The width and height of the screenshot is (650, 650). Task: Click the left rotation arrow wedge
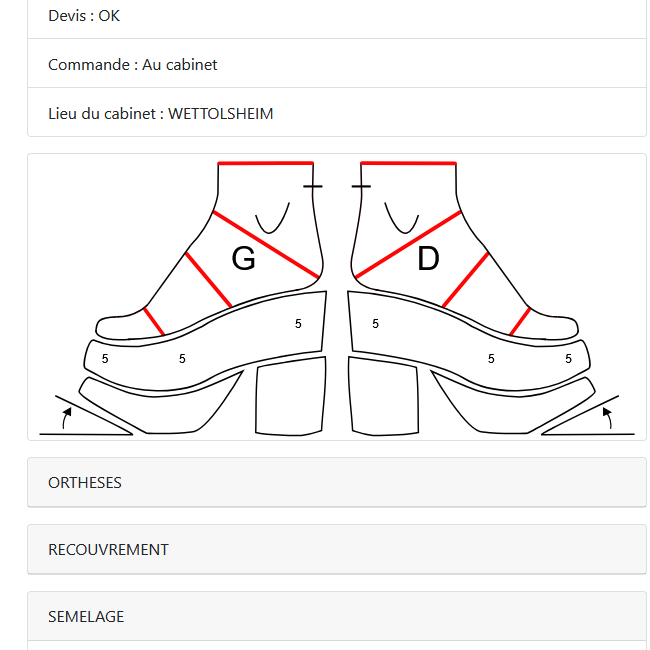point(86,416)
